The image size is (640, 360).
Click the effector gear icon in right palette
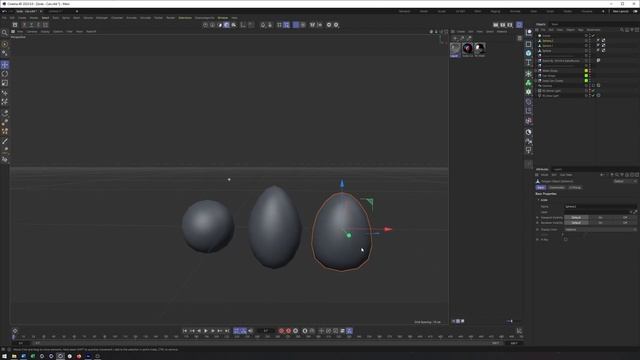point(529,92)
